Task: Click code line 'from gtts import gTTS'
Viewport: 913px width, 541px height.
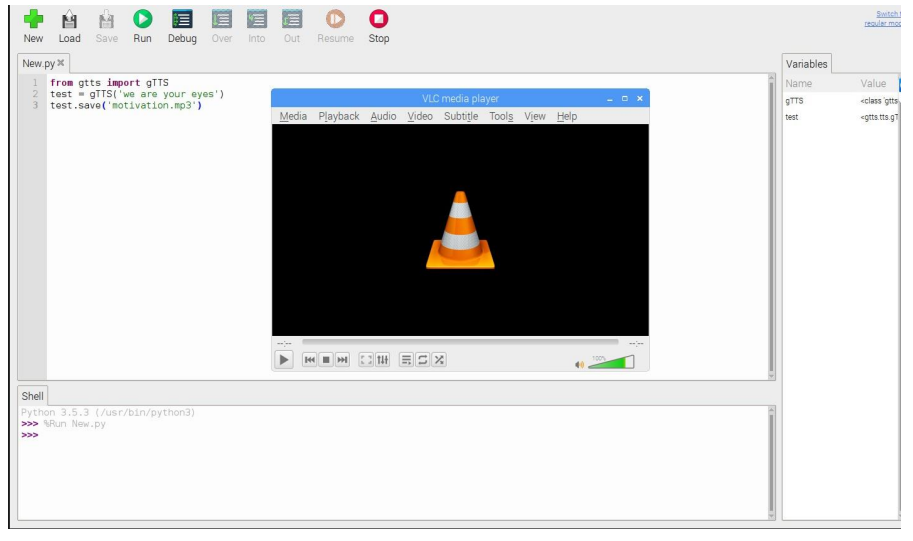Action: [109, 83]
